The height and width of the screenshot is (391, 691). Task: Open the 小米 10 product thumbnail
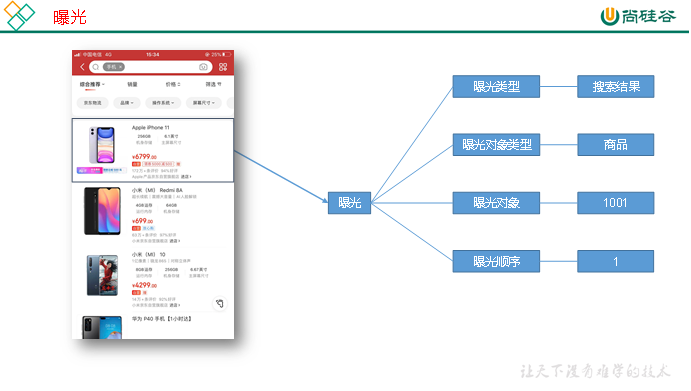click(102, 275)
